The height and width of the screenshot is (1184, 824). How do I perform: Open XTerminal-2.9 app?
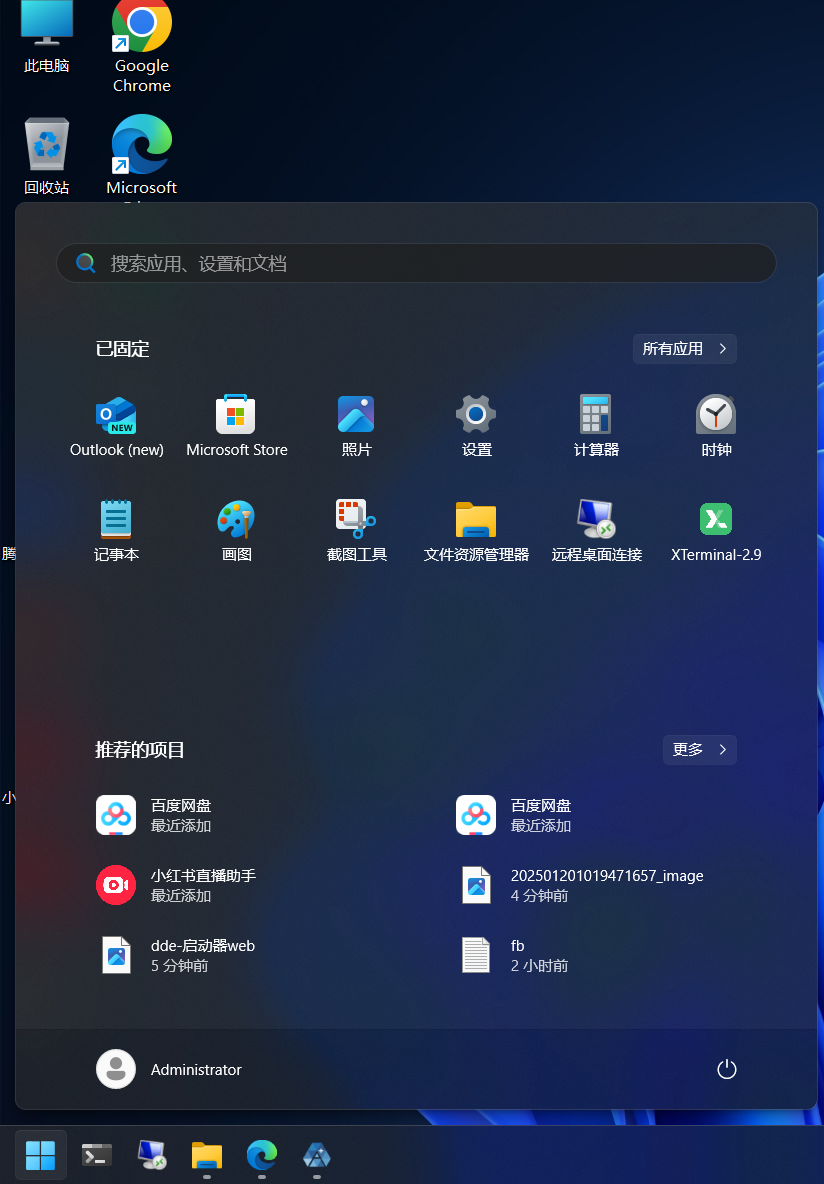click(716, 531)
